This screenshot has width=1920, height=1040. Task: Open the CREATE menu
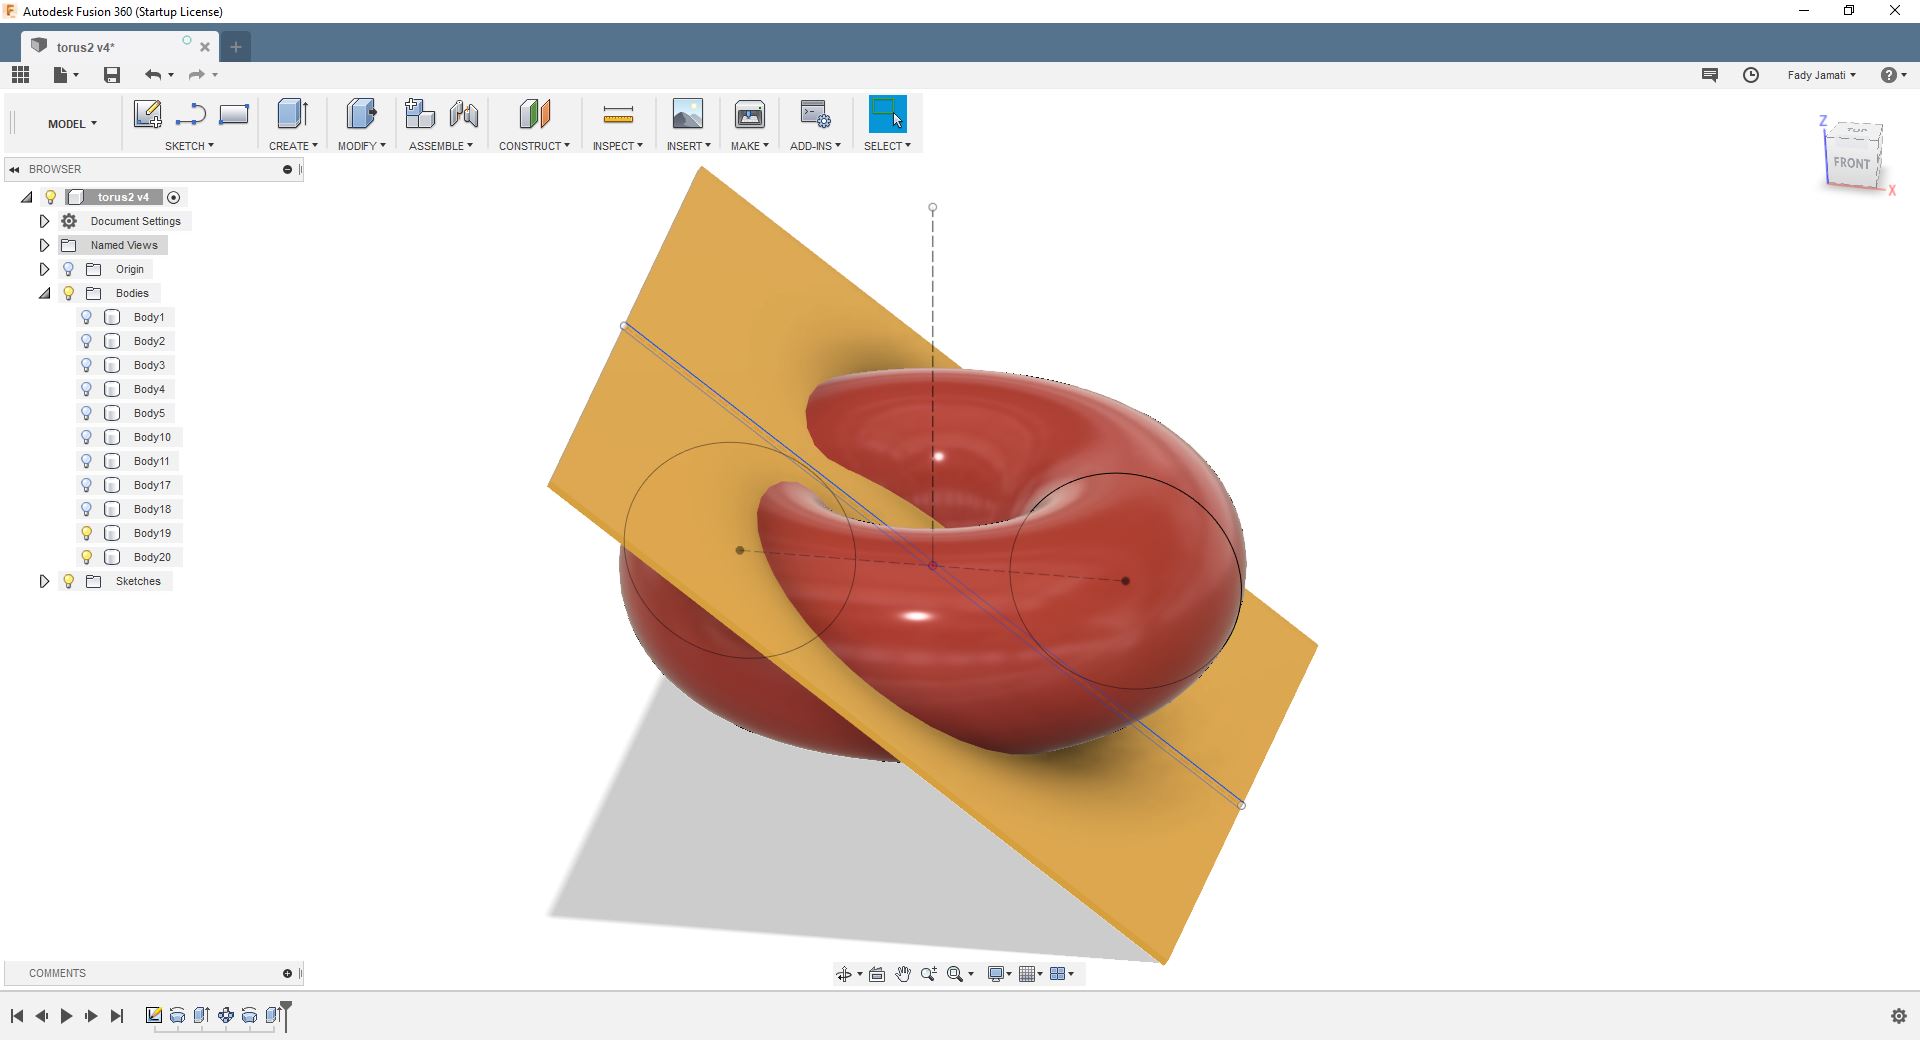(293, 146)
